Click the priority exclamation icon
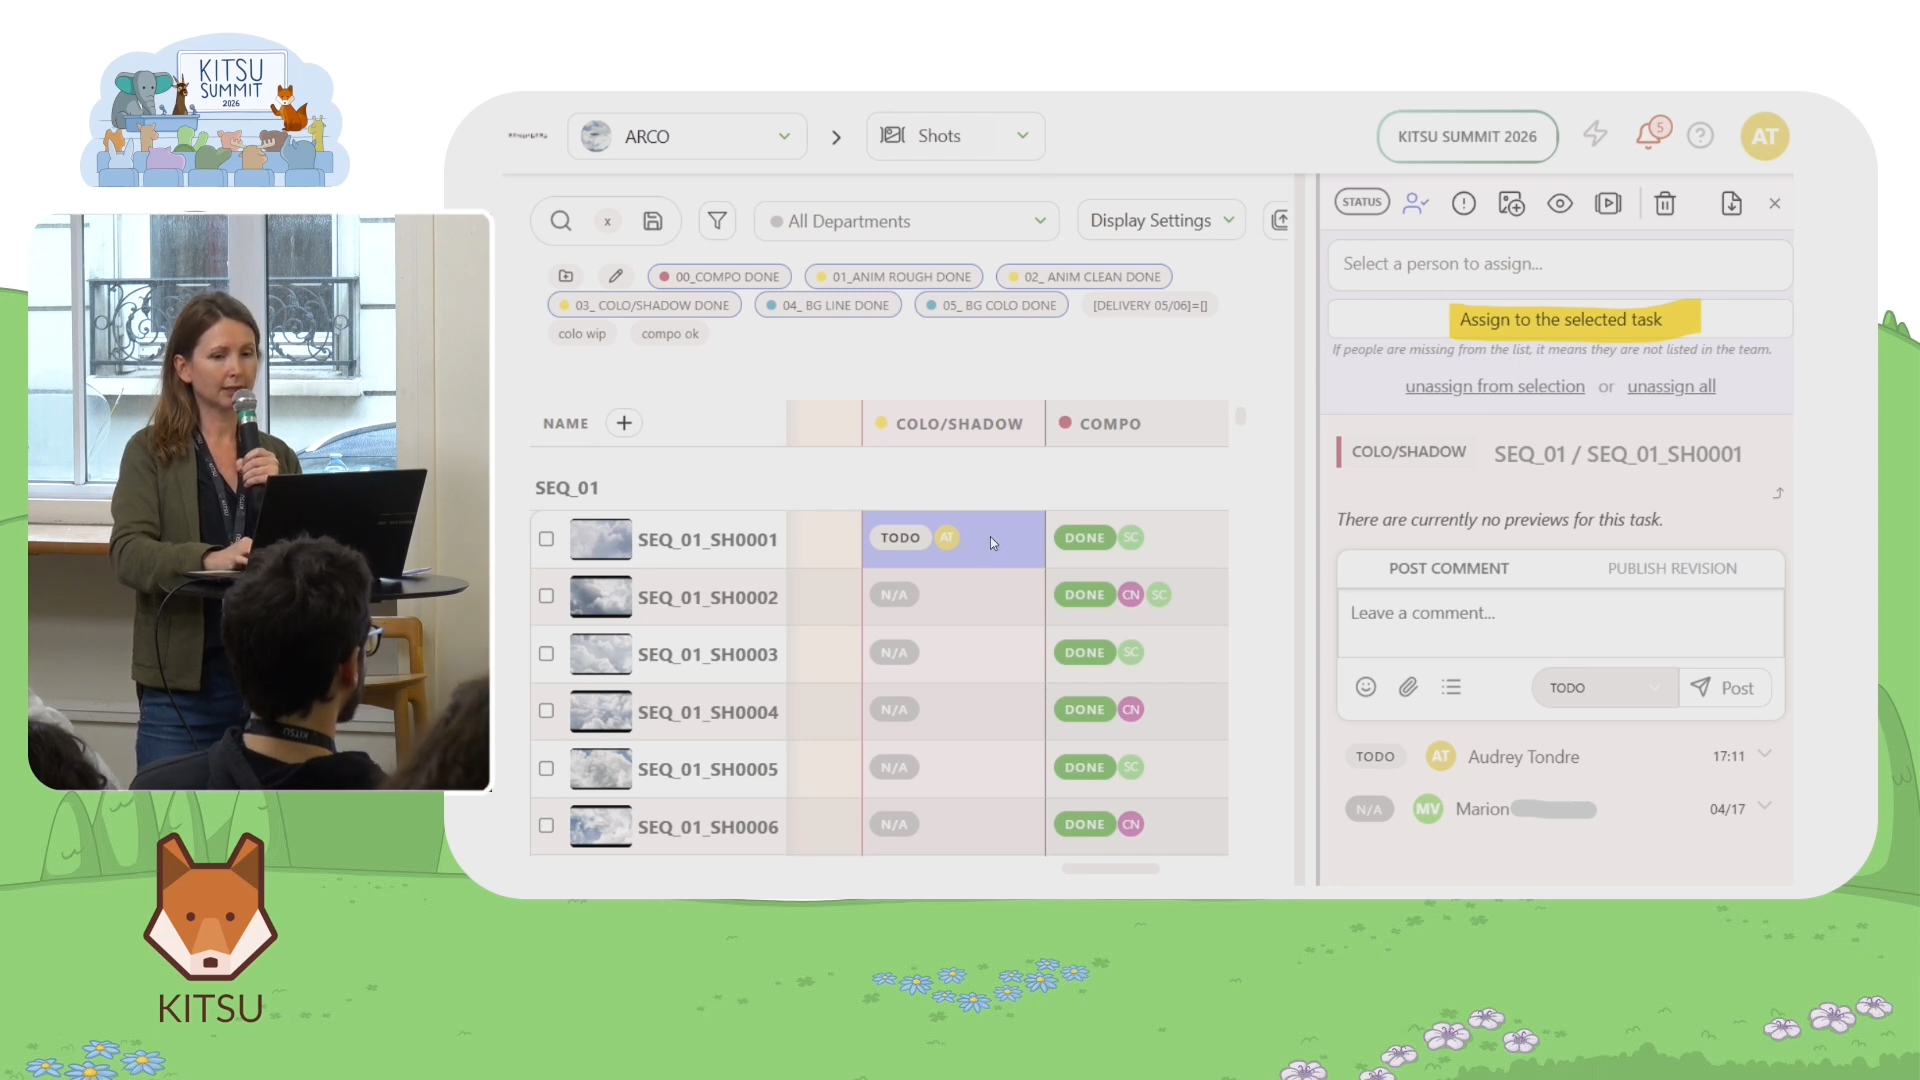1920x1080 pixels. 1464,204
